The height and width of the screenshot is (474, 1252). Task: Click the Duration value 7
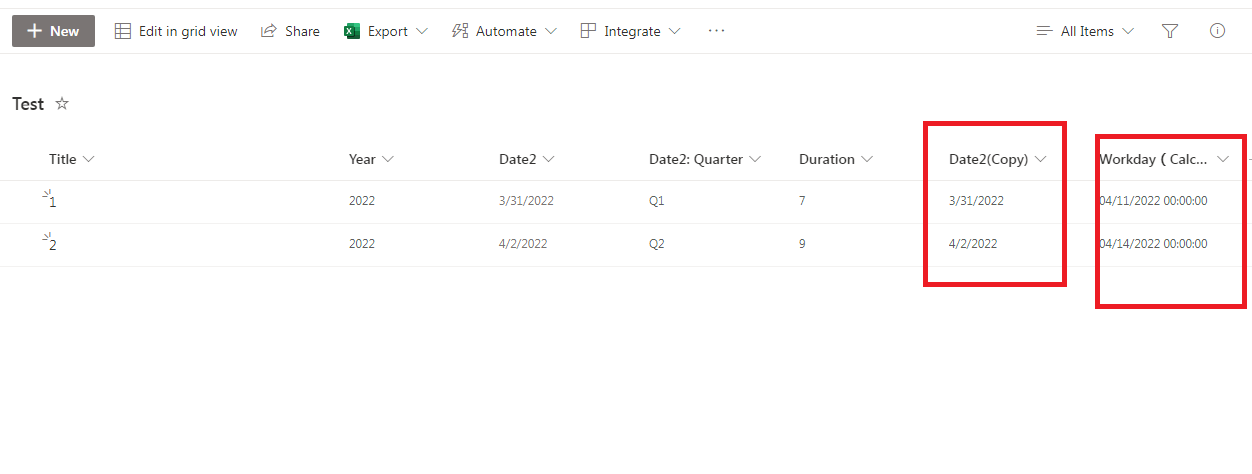802,201
